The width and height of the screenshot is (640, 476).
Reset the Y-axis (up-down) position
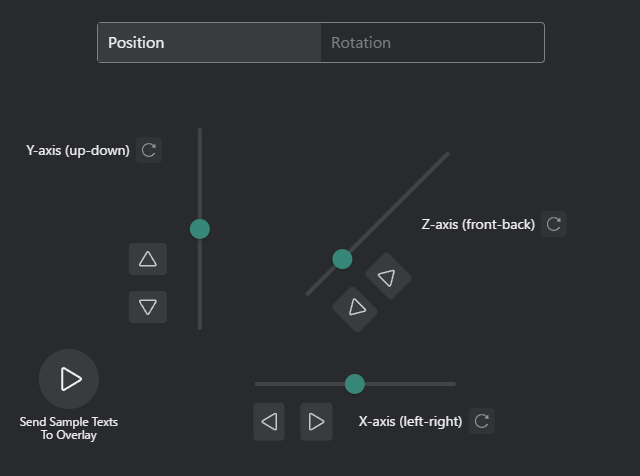149,150
